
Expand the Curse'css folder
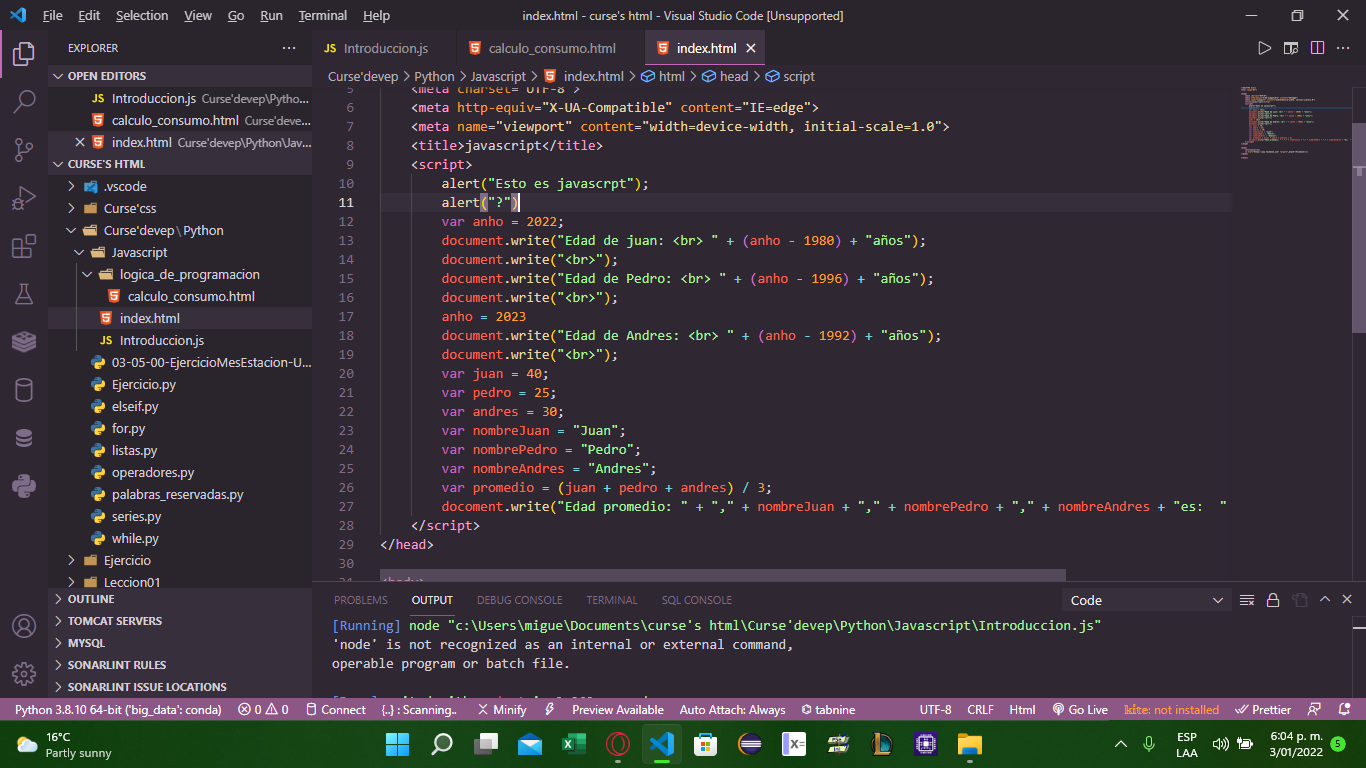coord(180,208)
